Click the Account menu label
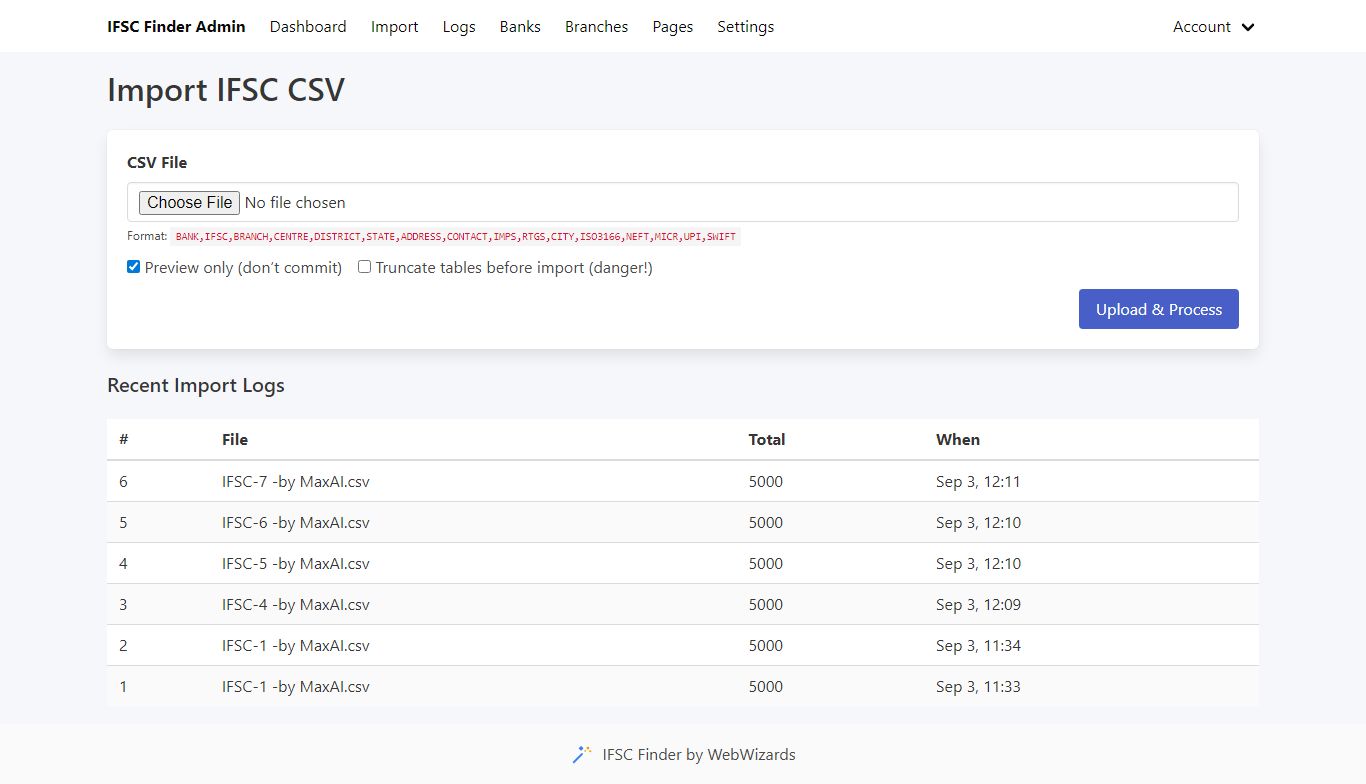1366x784 pixels. coord(1201,27)
